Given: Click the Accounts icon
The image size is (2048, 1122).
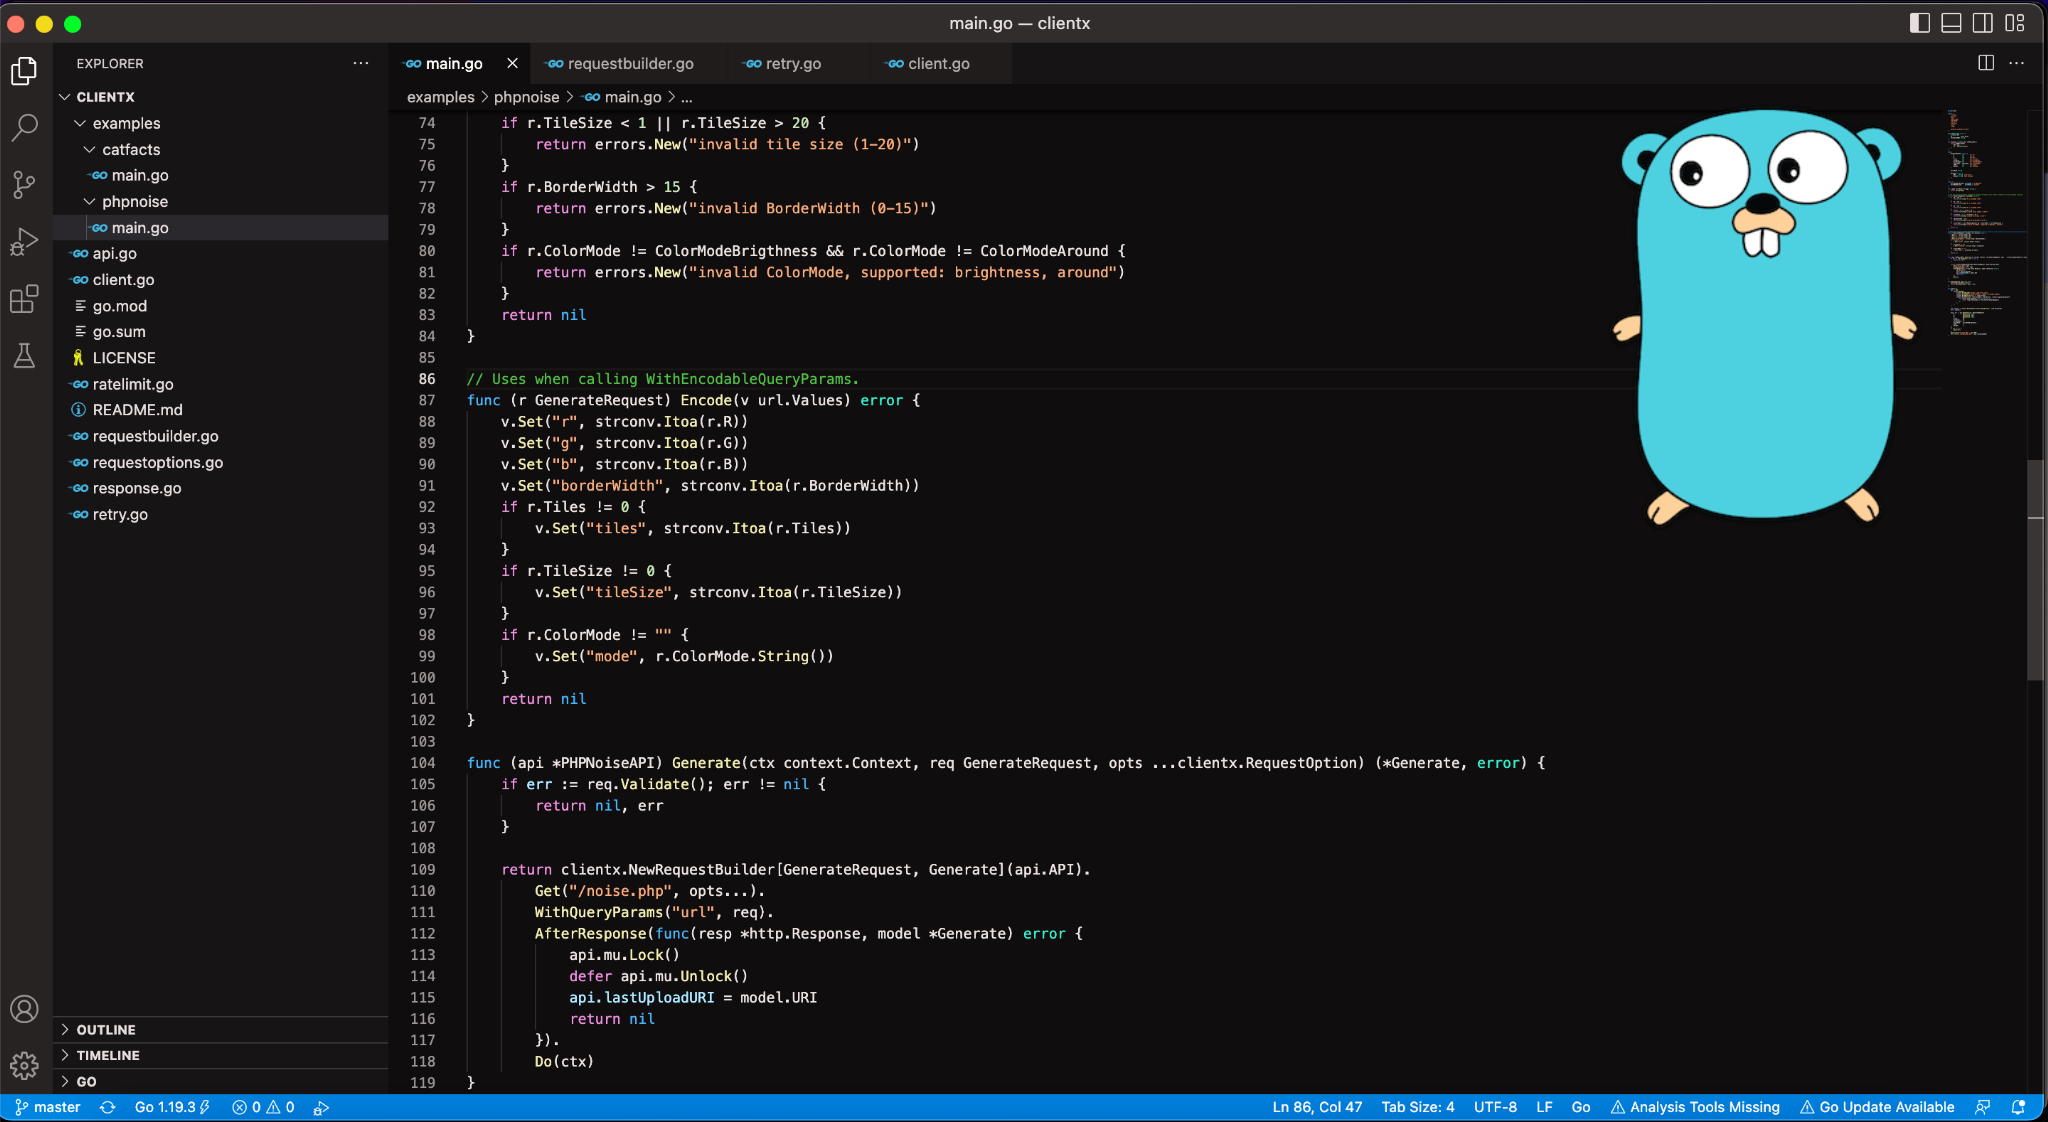Looking at the screenshot, I should (24, 1009).
